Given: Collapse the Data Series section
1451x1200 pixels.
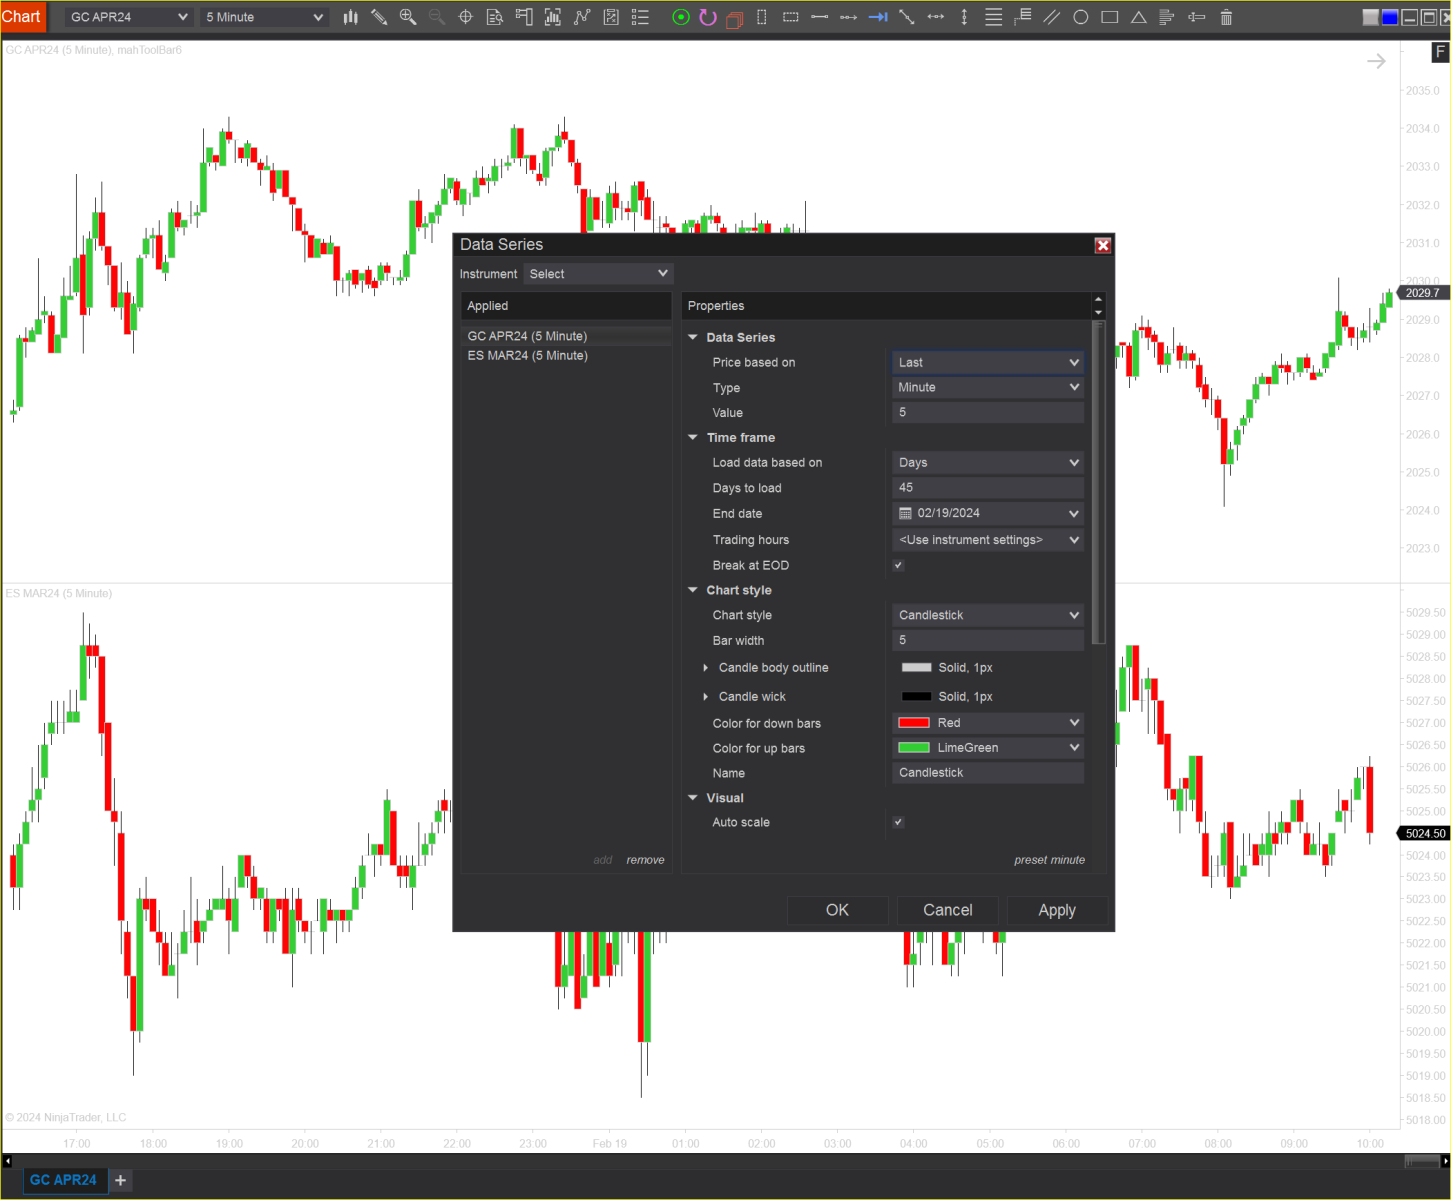Looking at the screenshot, I should [x=693, y=337].
